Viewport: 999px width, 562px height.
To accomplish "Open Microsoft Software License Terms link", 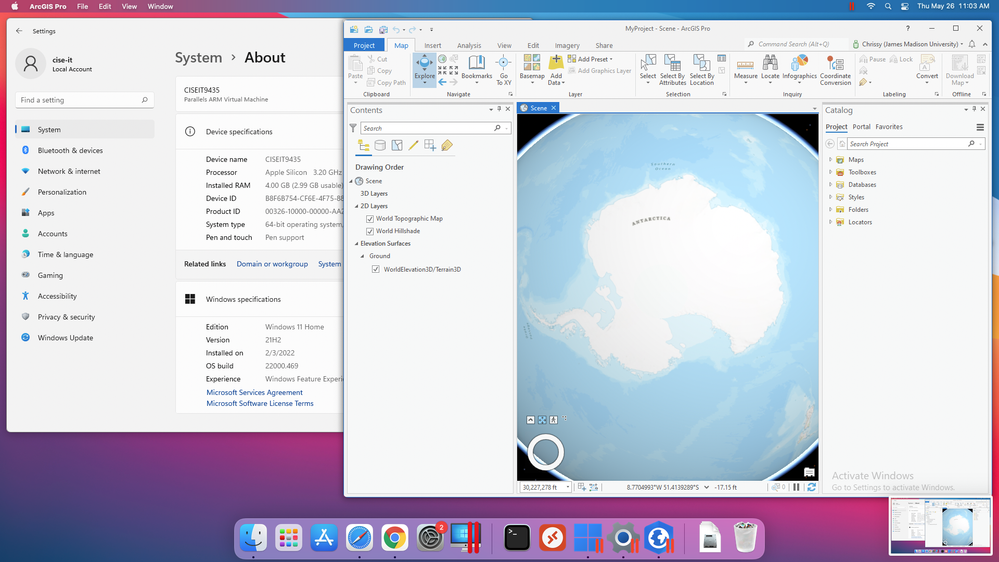I will (x=260, y=403).
